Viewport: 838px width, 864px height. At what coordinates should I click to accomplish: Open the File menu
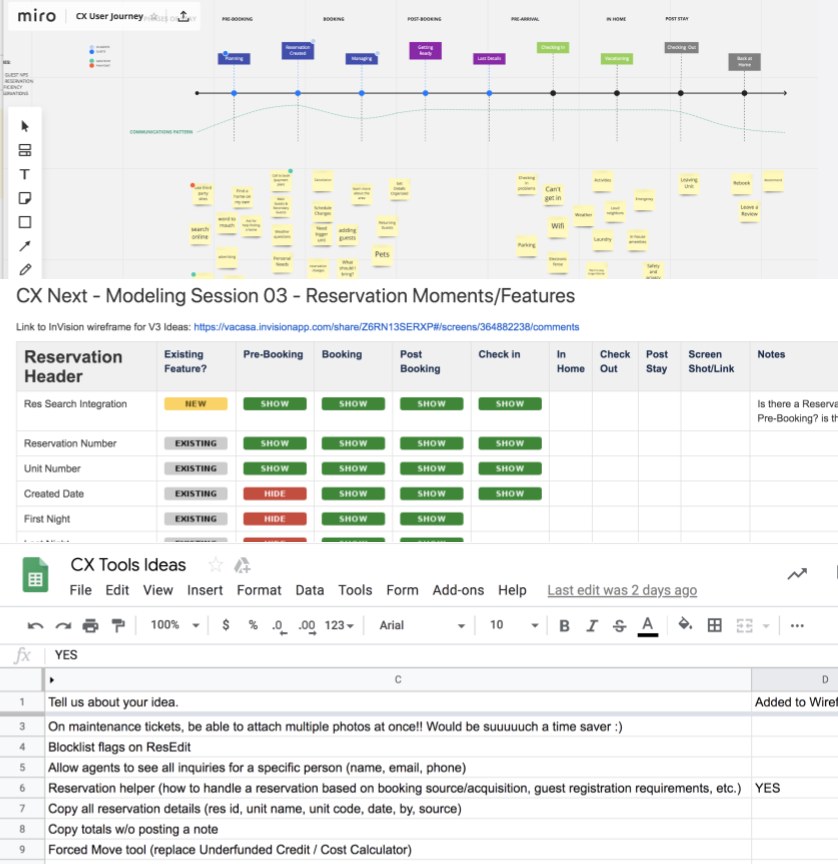pyautogui.click(x=80, y=590)
